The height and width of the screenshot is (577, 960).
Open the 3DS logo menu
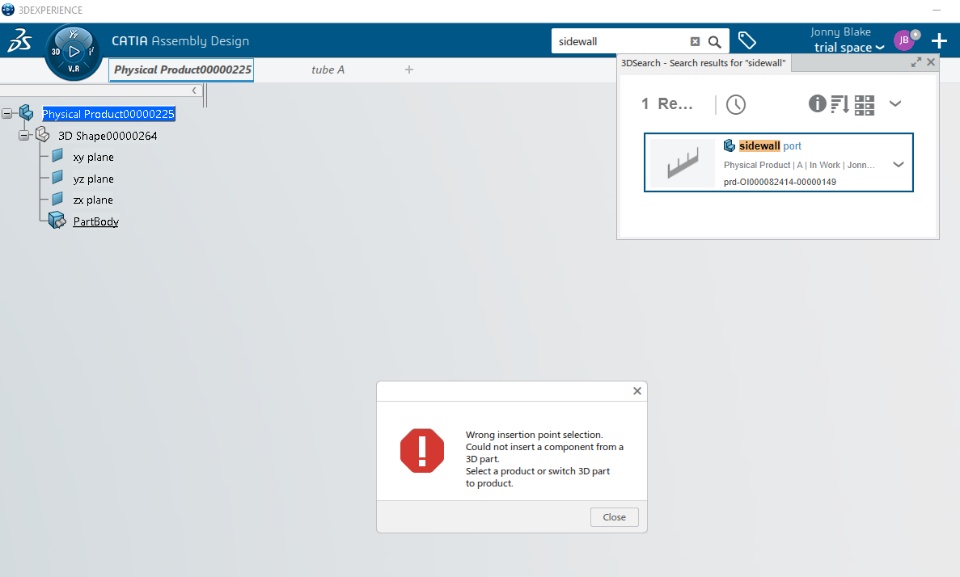click(19, 41)
